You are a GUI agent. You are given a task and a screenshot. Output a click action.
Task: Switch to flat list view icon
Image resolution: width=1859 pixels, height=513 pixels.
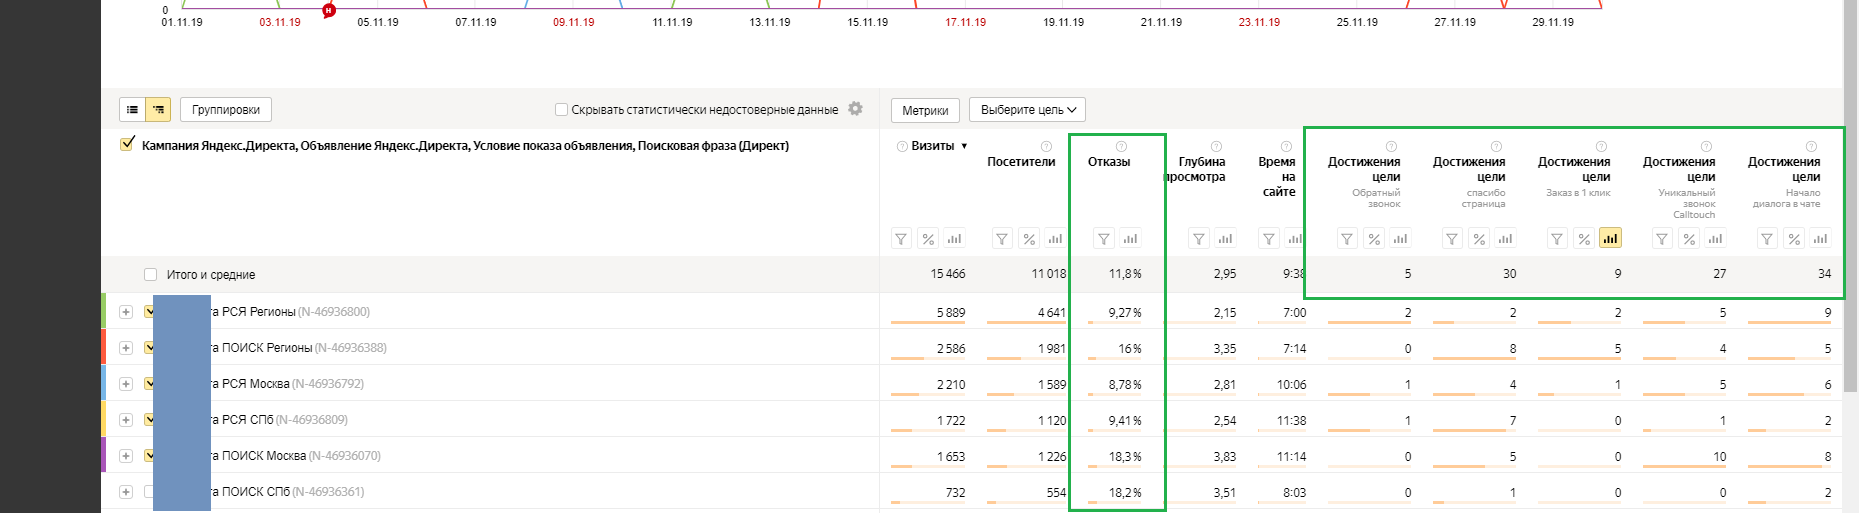point(132,109)
